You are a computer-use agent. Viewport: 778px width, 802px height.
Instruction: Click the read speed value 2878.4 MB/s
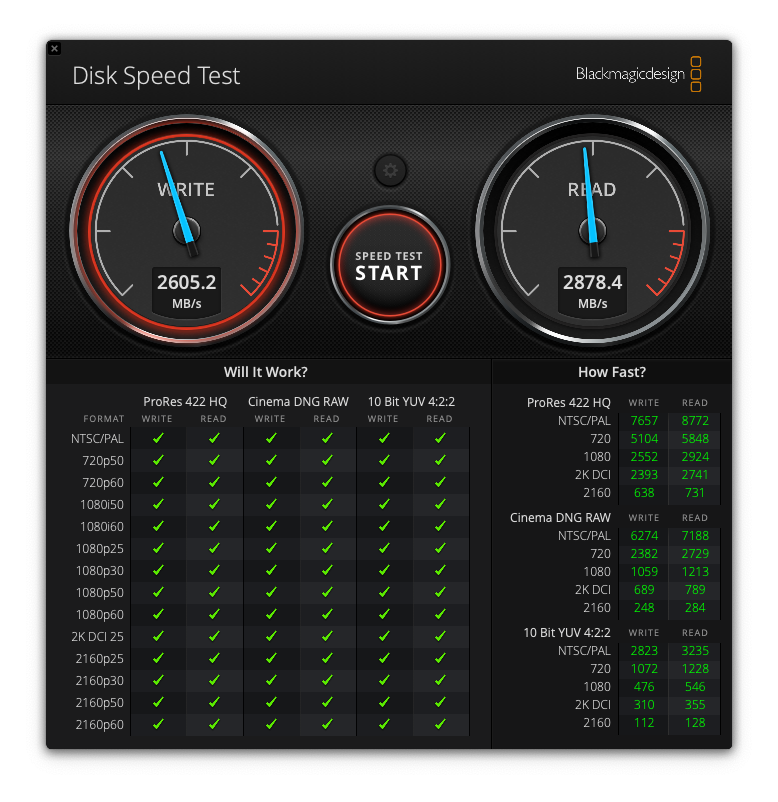click(x=592, y=291)
